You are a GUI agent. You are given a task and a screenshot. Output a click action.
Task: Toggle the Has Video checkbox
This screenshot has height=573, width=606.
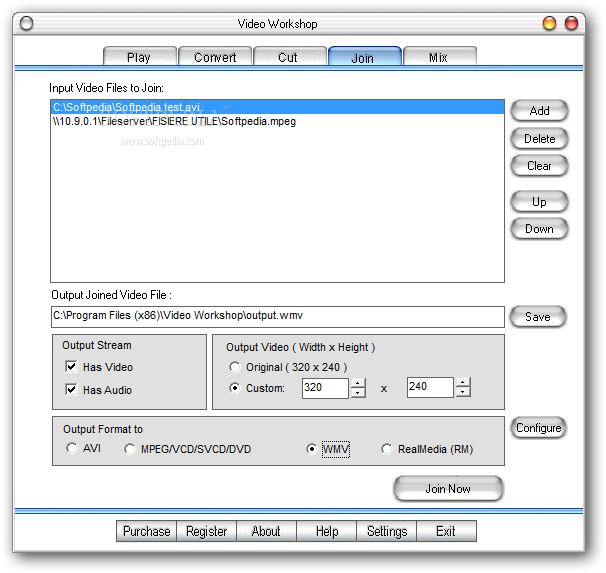click(71, 366)
